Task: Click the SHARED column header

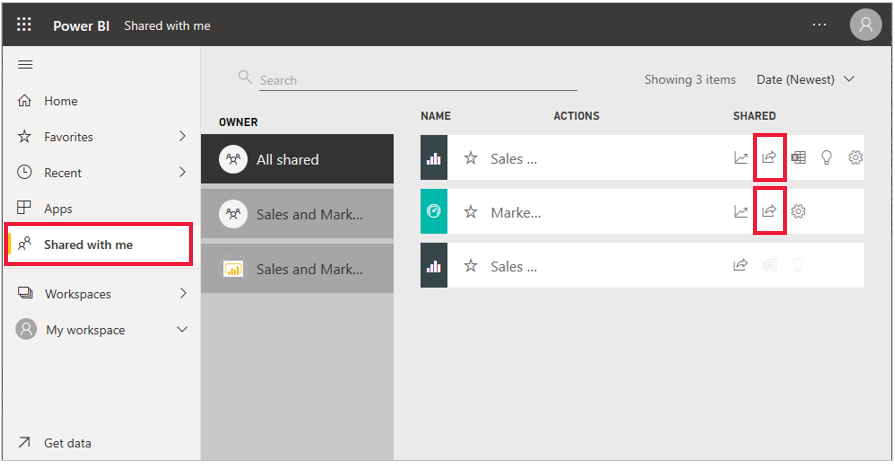Action: click(x=754, y=116)
